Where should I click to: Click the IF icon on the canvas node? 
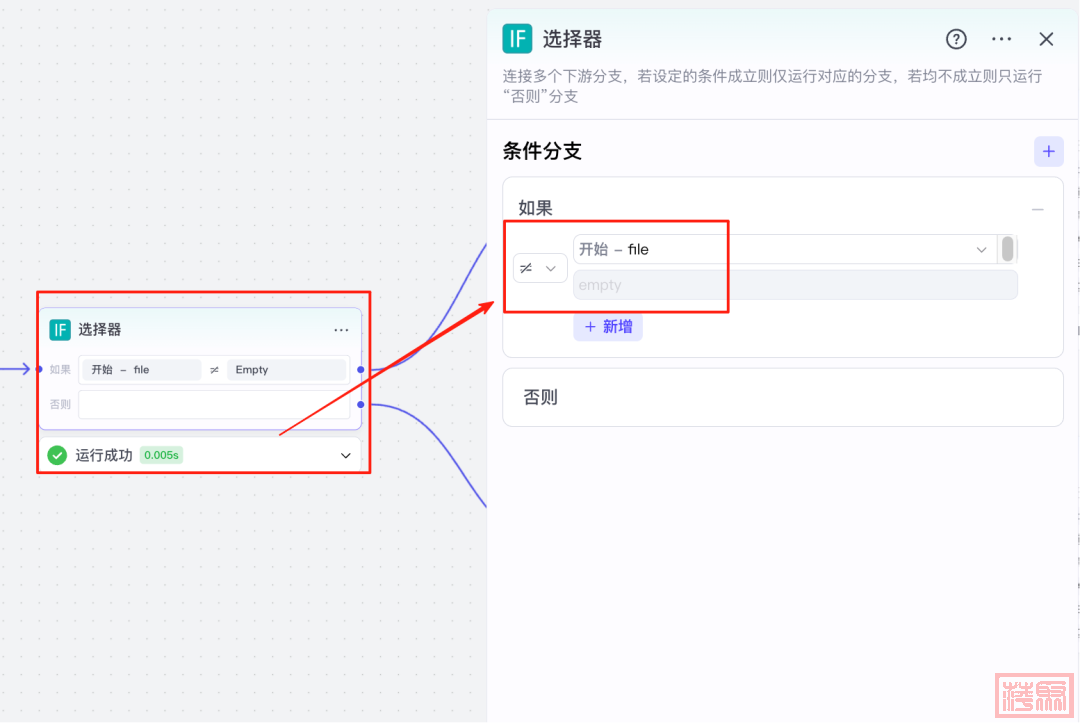(60, 330)
